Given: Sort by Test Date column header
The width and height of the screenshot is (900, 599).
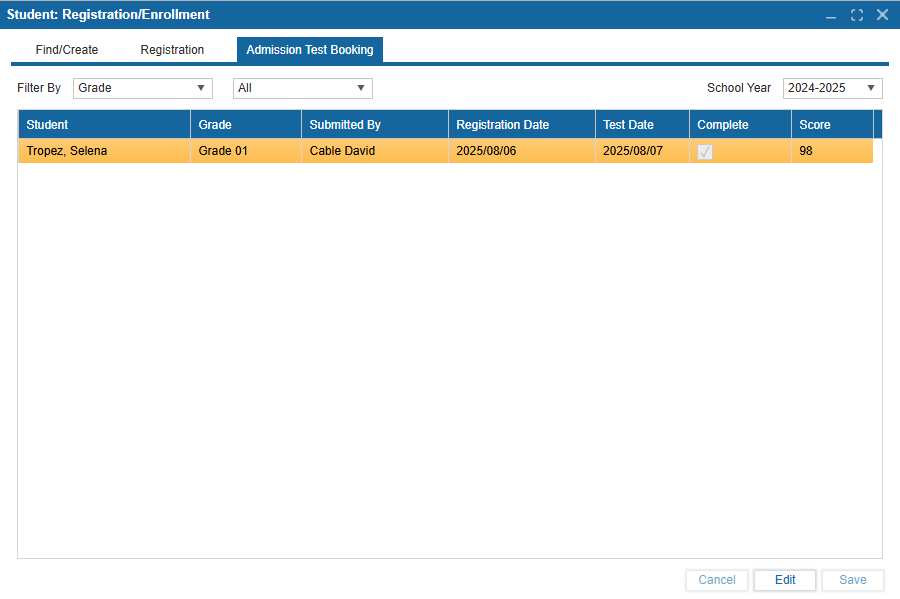Looking at the screenshot, I should pos(641,125).
